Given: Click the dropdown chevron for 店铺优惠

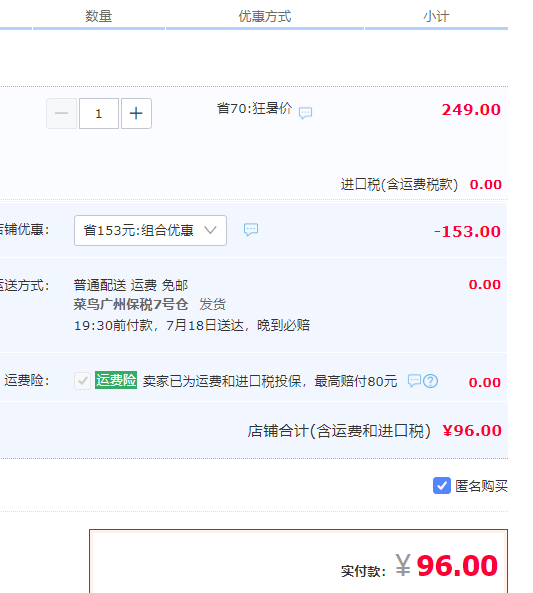Looking at the screenshot, I should 210,230.
